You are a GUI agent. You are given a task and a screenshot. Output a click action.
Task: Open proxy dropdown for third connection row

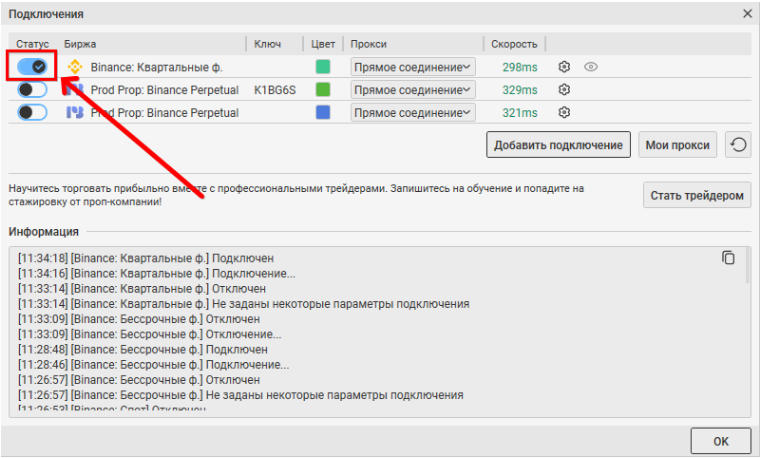point(413,113)
